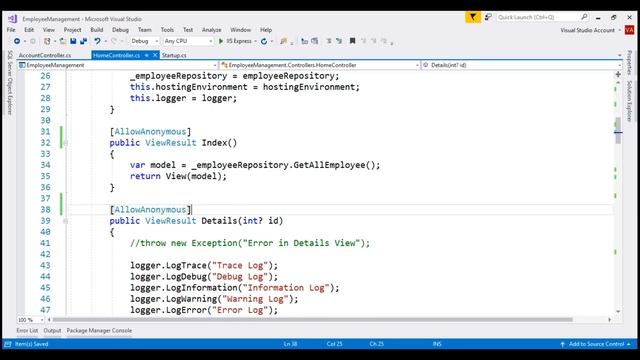Image resolution: width=640 pixels, height=360 pixels.
Task: Click the Uncomment Selection icon
Action: tap(339, 41)
